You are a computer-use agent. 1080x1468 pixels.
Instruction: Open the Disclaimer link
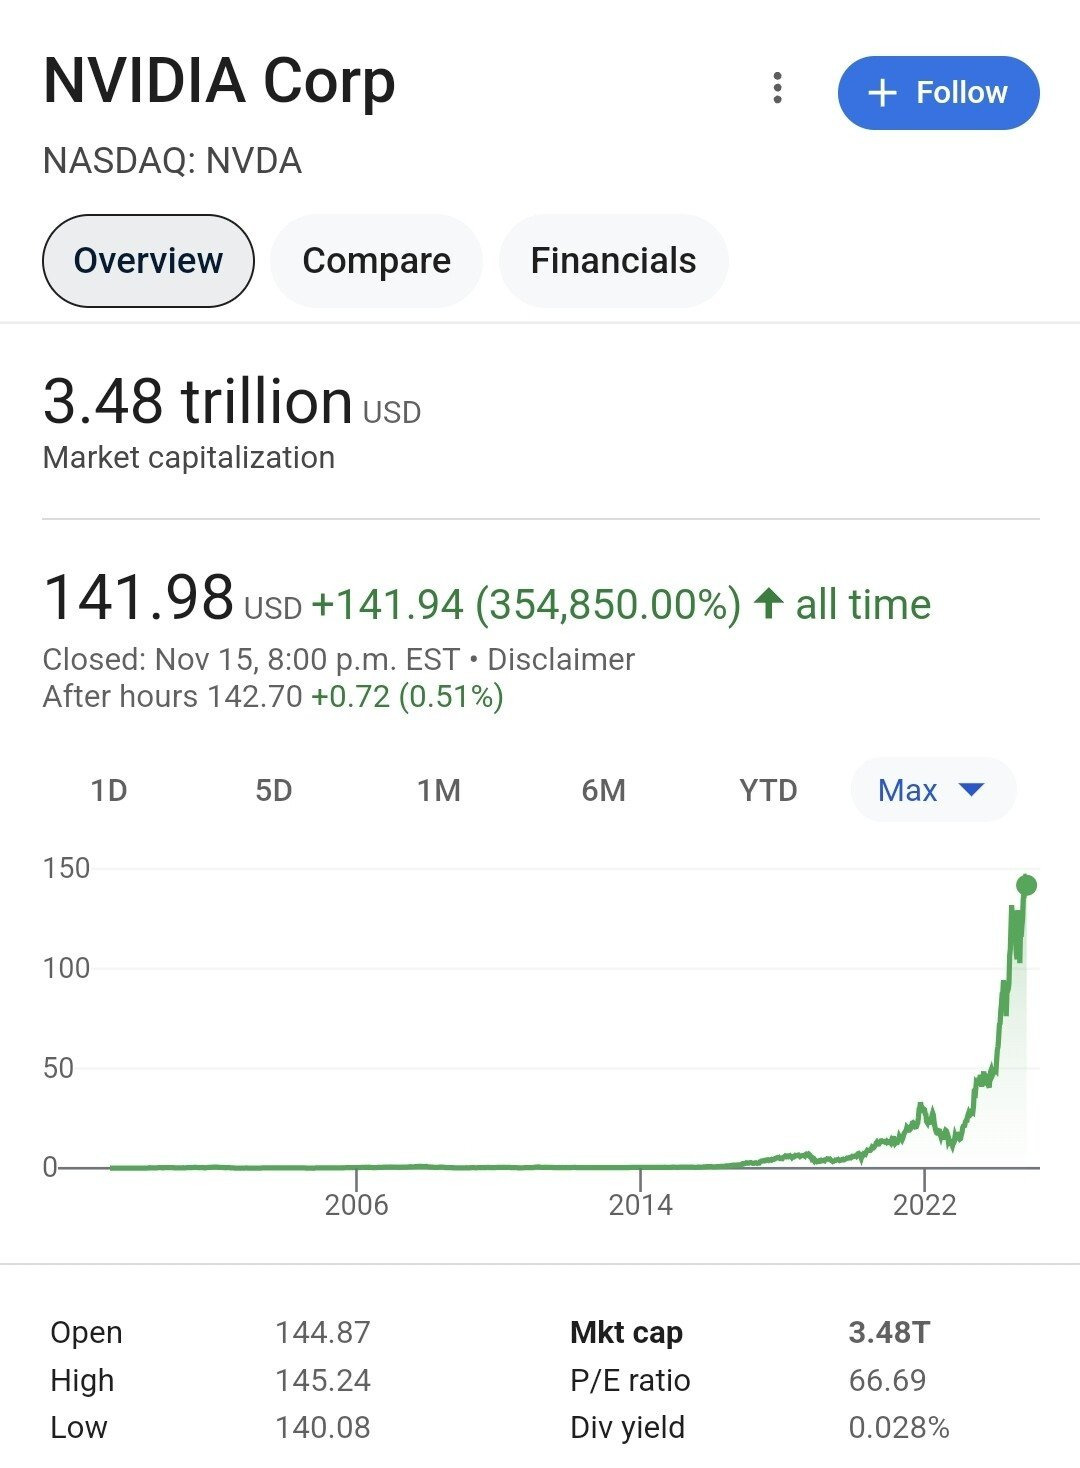click(x=561, y=660)
